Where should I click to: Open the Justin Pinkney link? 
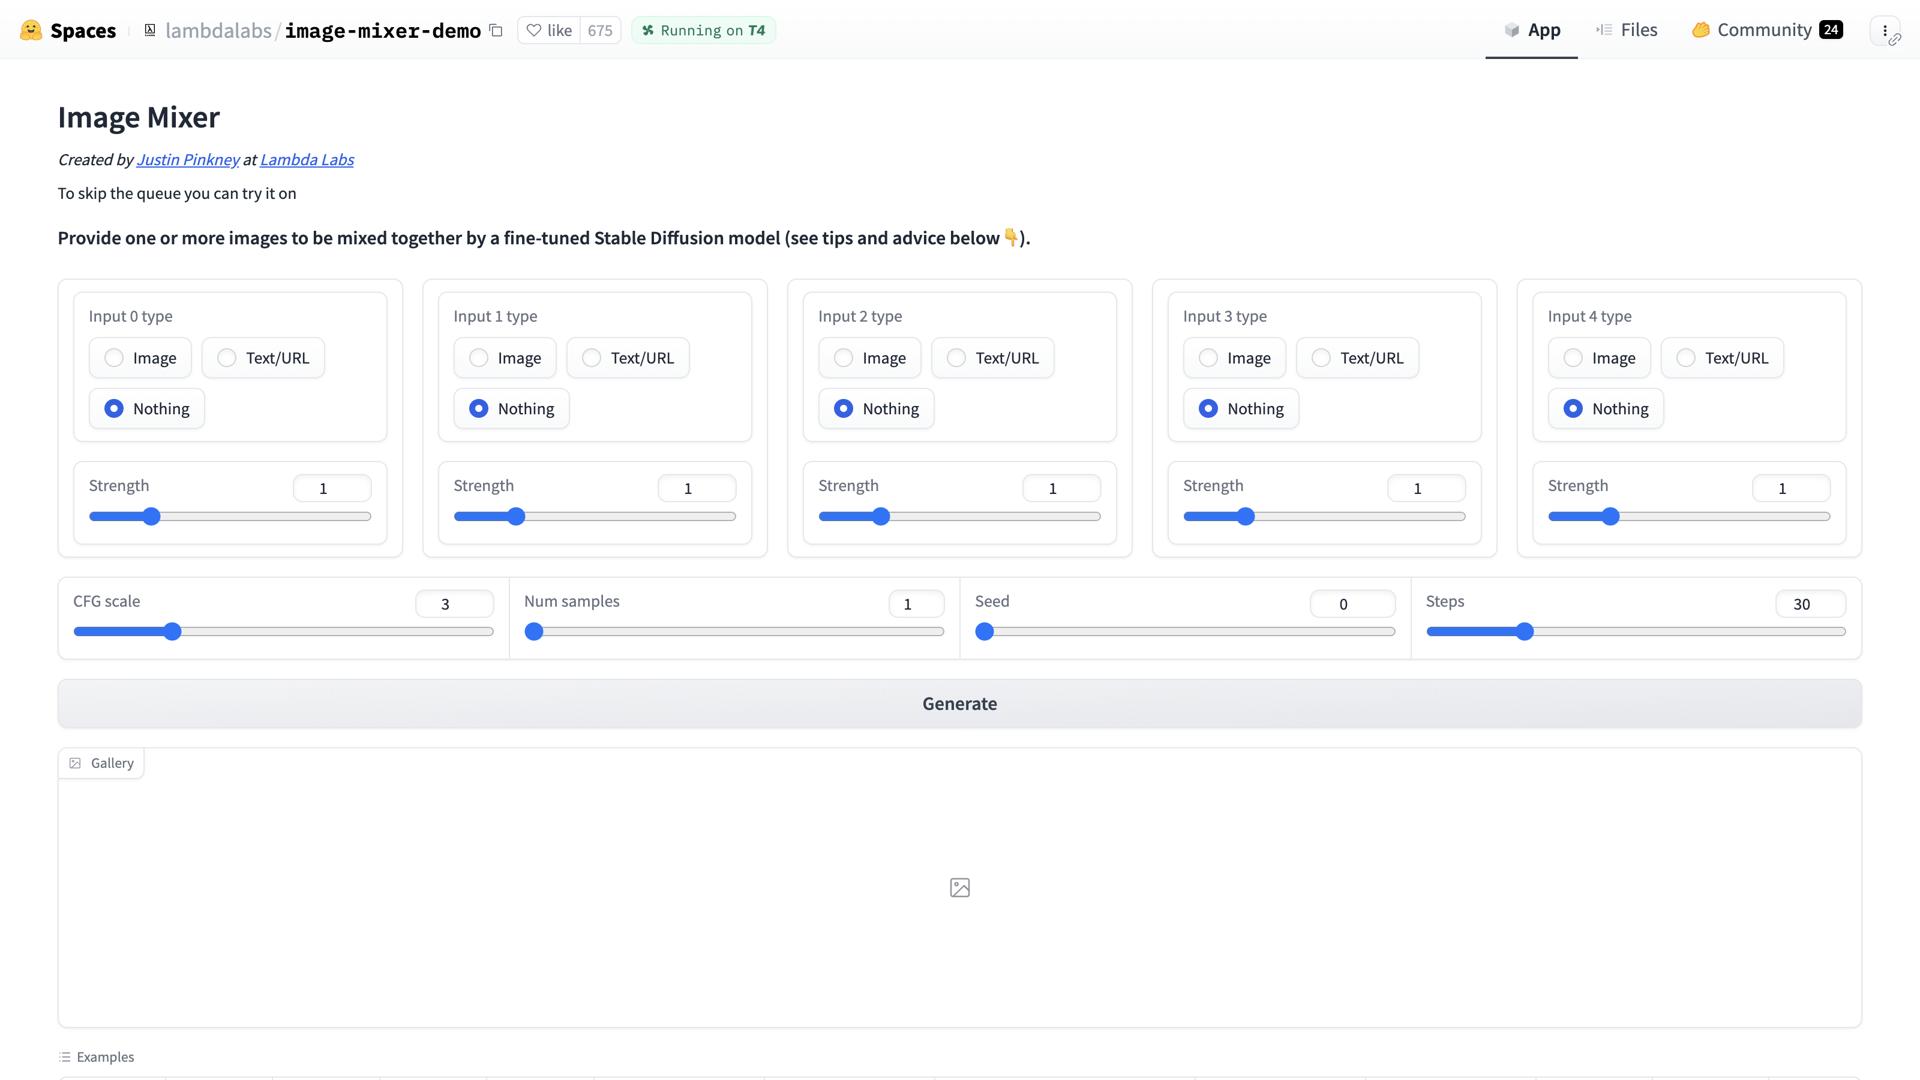pyautogui.click(x=188, y=160)
